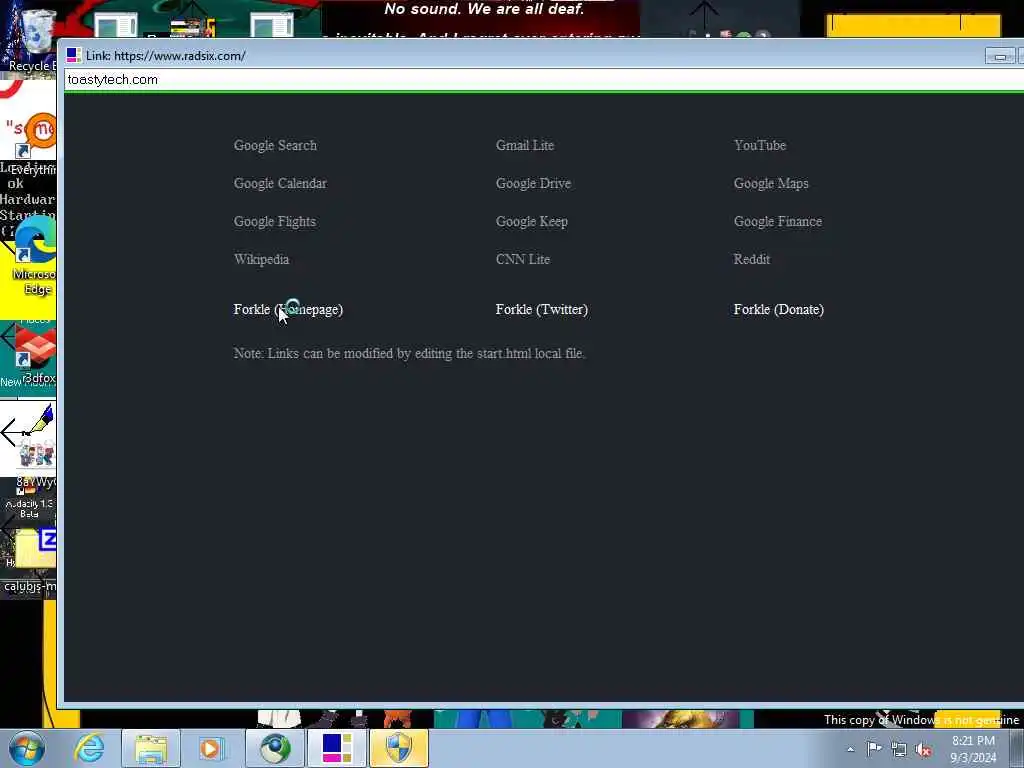The height and width of the screenshot is (768, 1024).
Task: Switch to the Link browser taskbar button
Action: coord(336,748)
